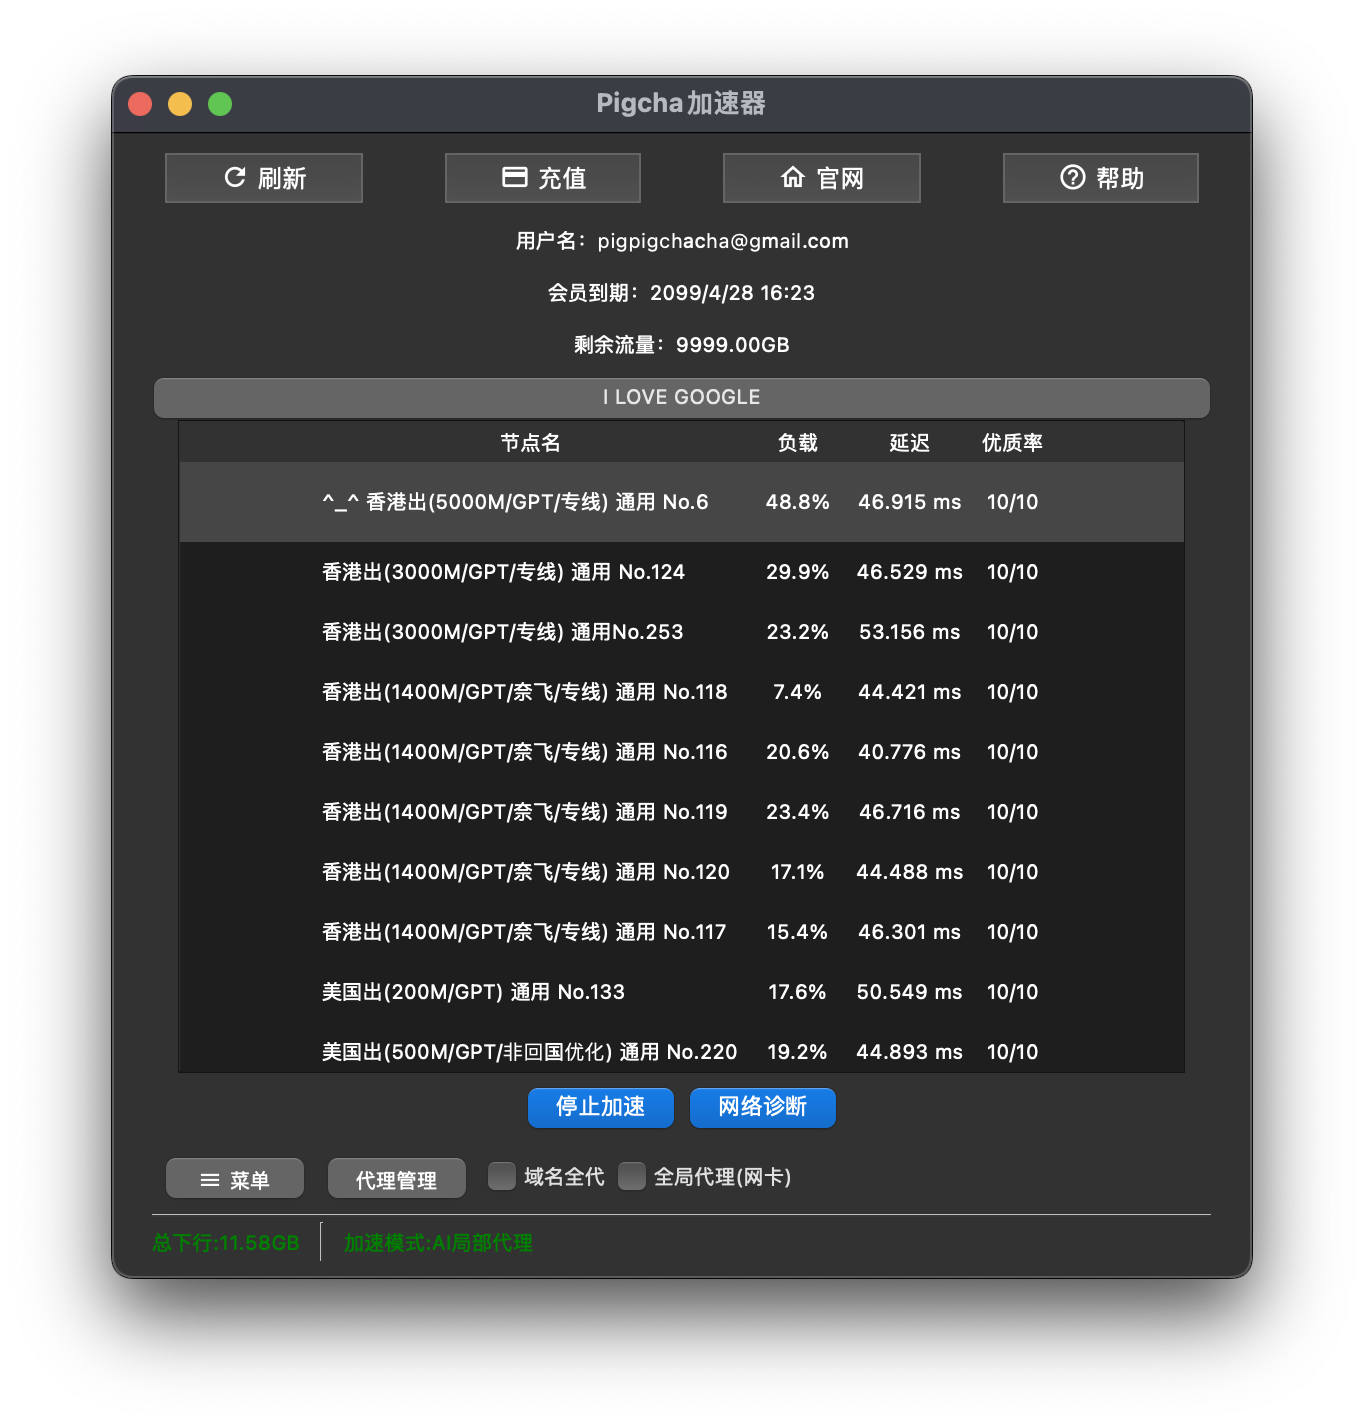Close the Pigcha window with red button
Viewport: 1364px width, 1426px height.
(140, 104)
